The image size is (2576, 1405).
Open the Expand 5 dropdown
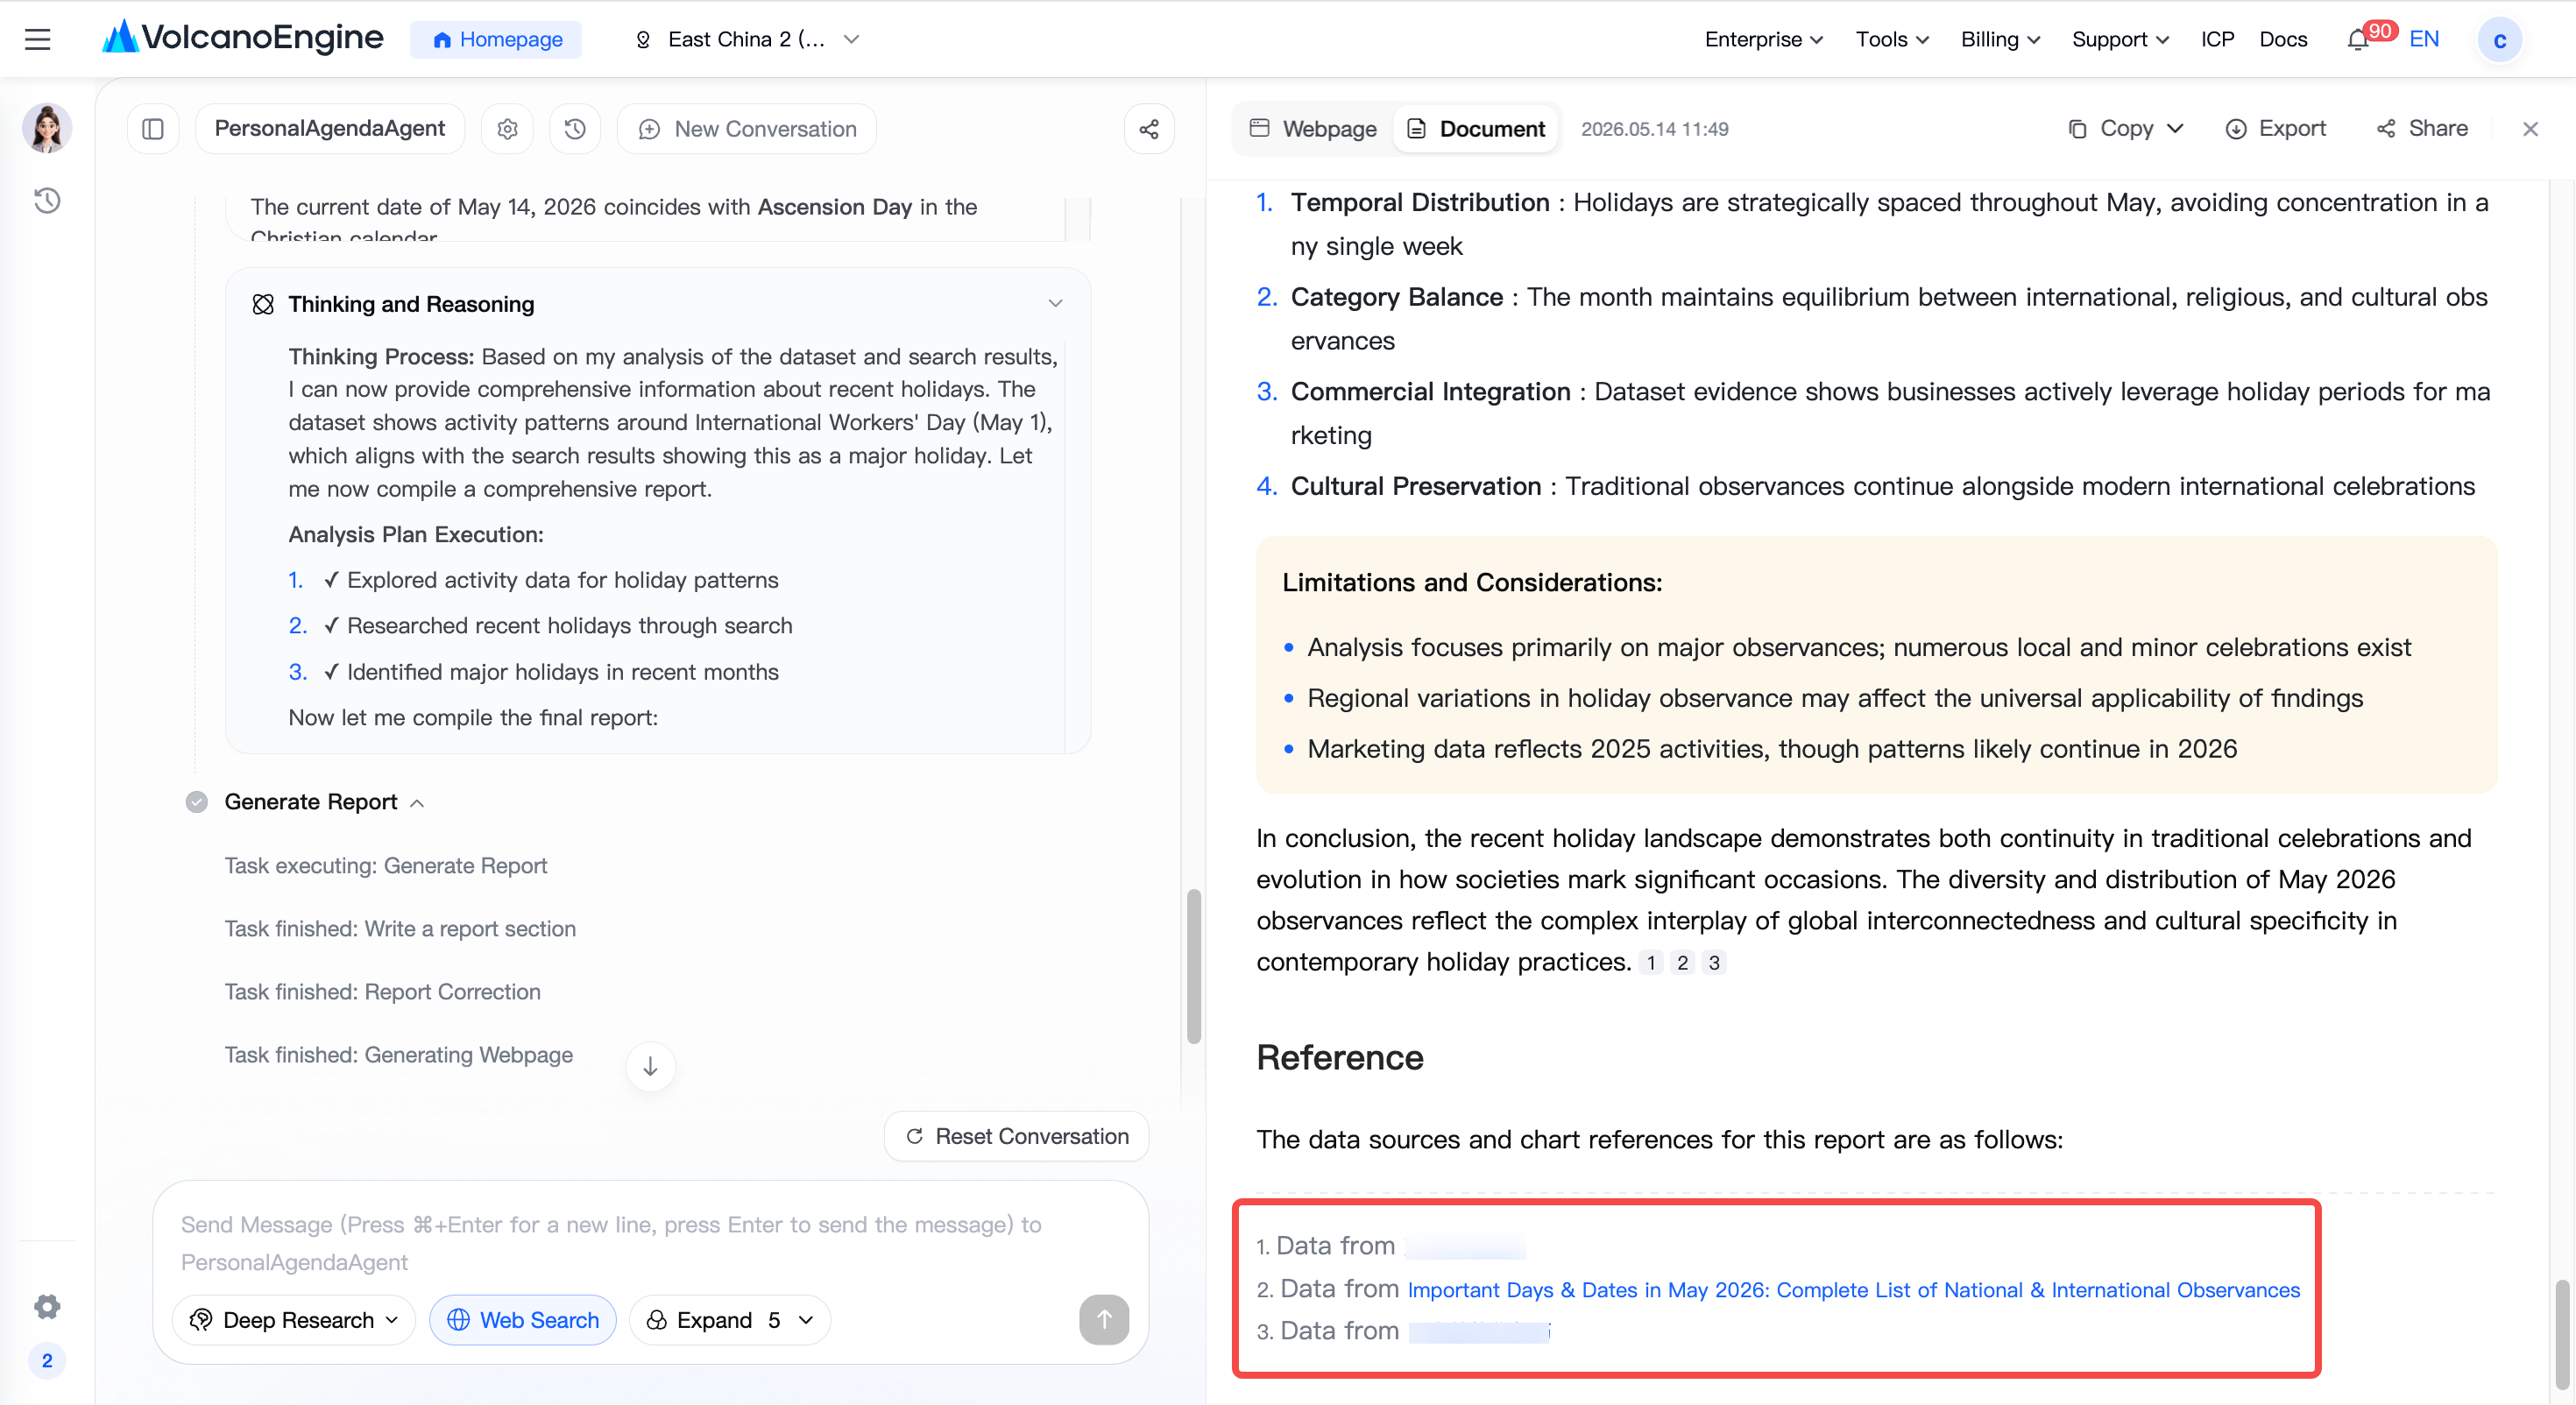(730, 1320)
